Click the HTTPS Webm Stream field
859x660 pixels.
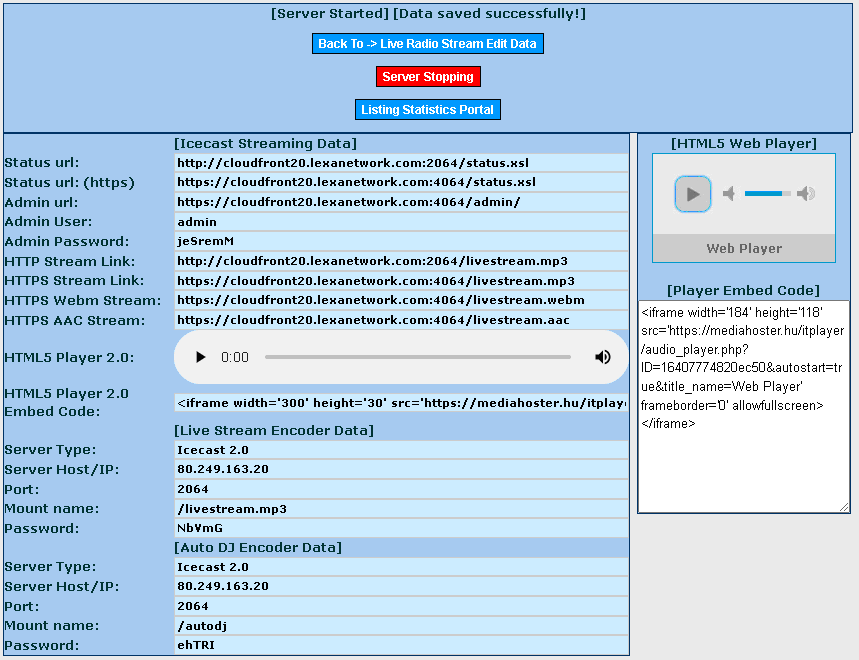[401, 300]
